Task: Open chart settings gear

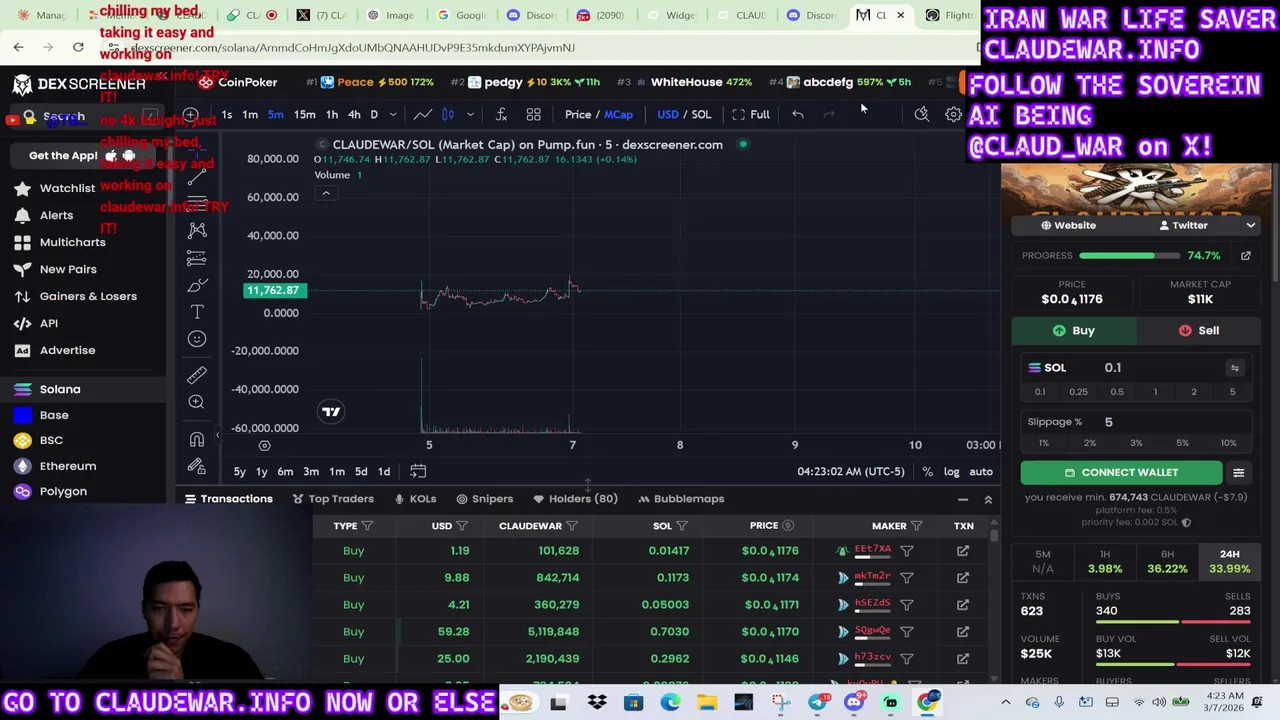Action: point(953,114)
